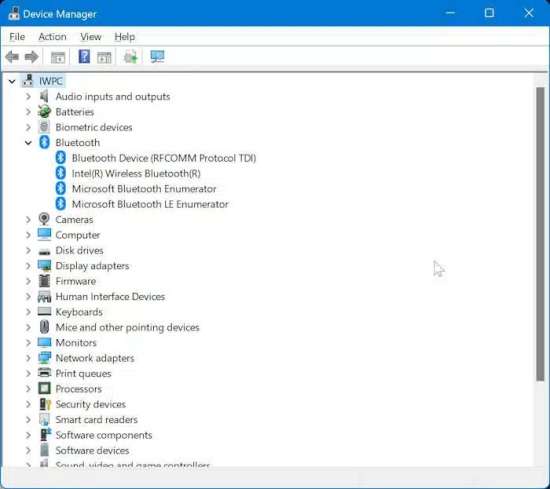Screen dimensions: 550x489
Task: Click the Print queues printer icon
Action: [44, 373]
